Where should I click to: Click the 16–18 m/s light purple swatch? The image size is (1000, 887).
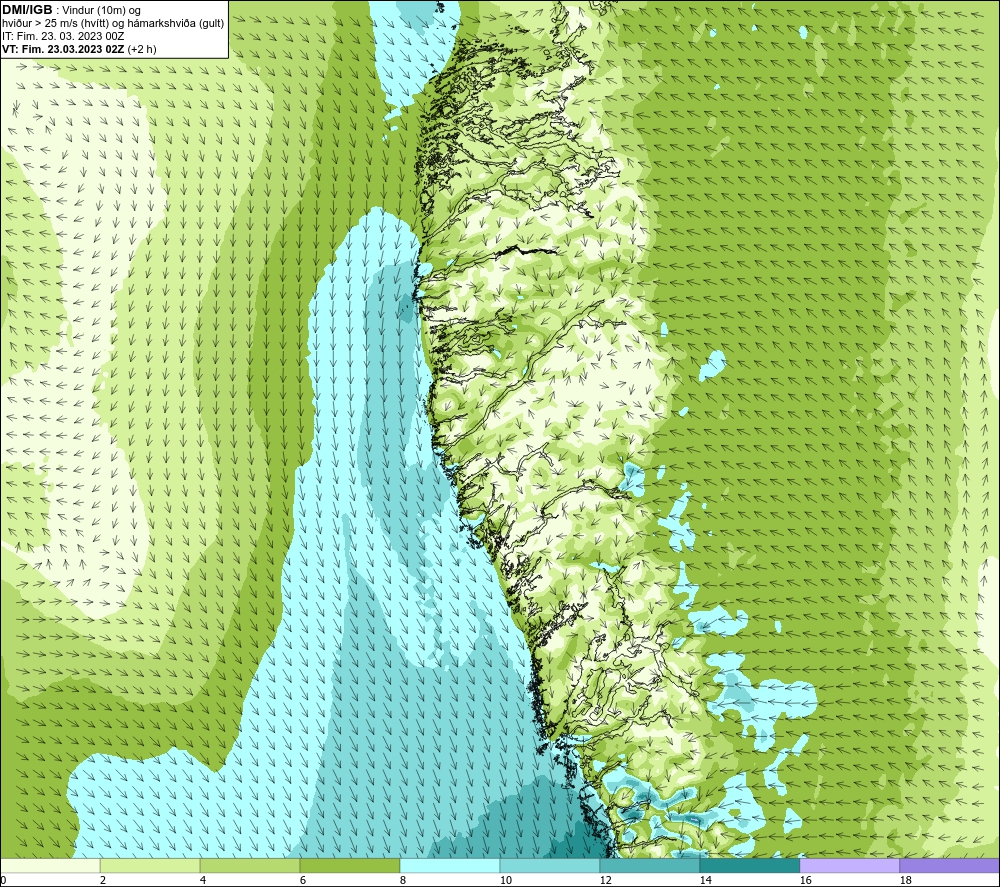click(849, 866)
